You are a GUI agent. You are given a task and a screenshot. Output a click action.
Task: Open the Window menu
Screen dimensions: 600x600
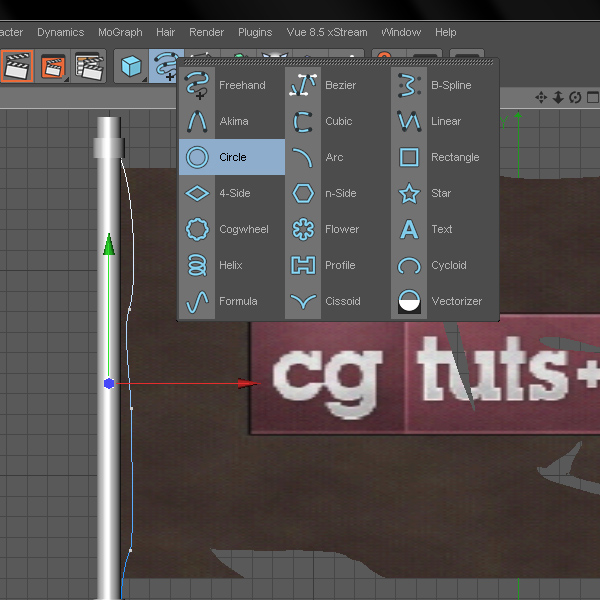[401, 33]
